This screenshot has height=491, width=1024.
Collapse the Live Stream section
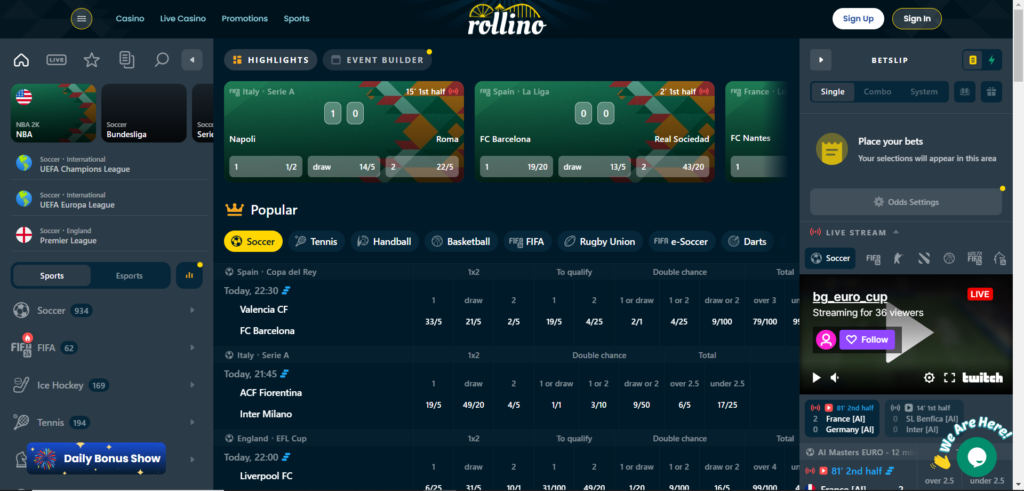(x=896, y=232)
